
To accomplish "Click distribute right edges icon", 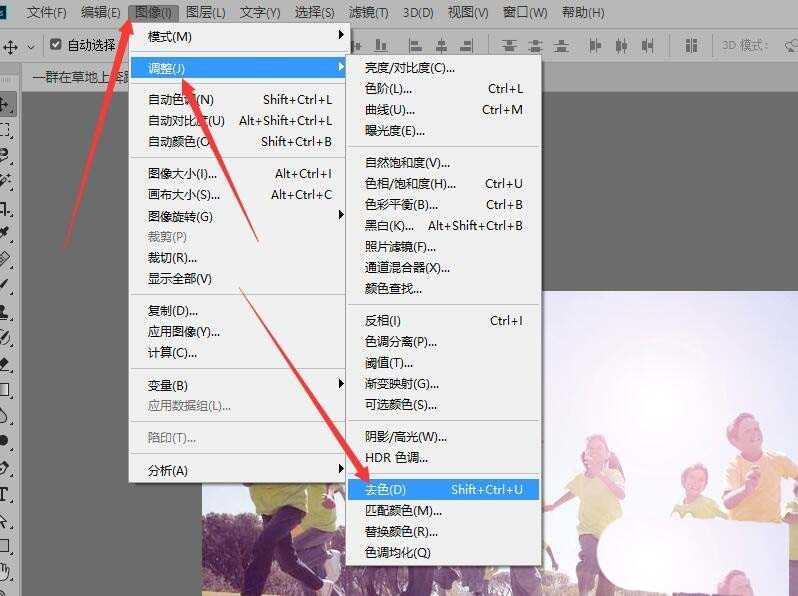I will pos(647,46).
